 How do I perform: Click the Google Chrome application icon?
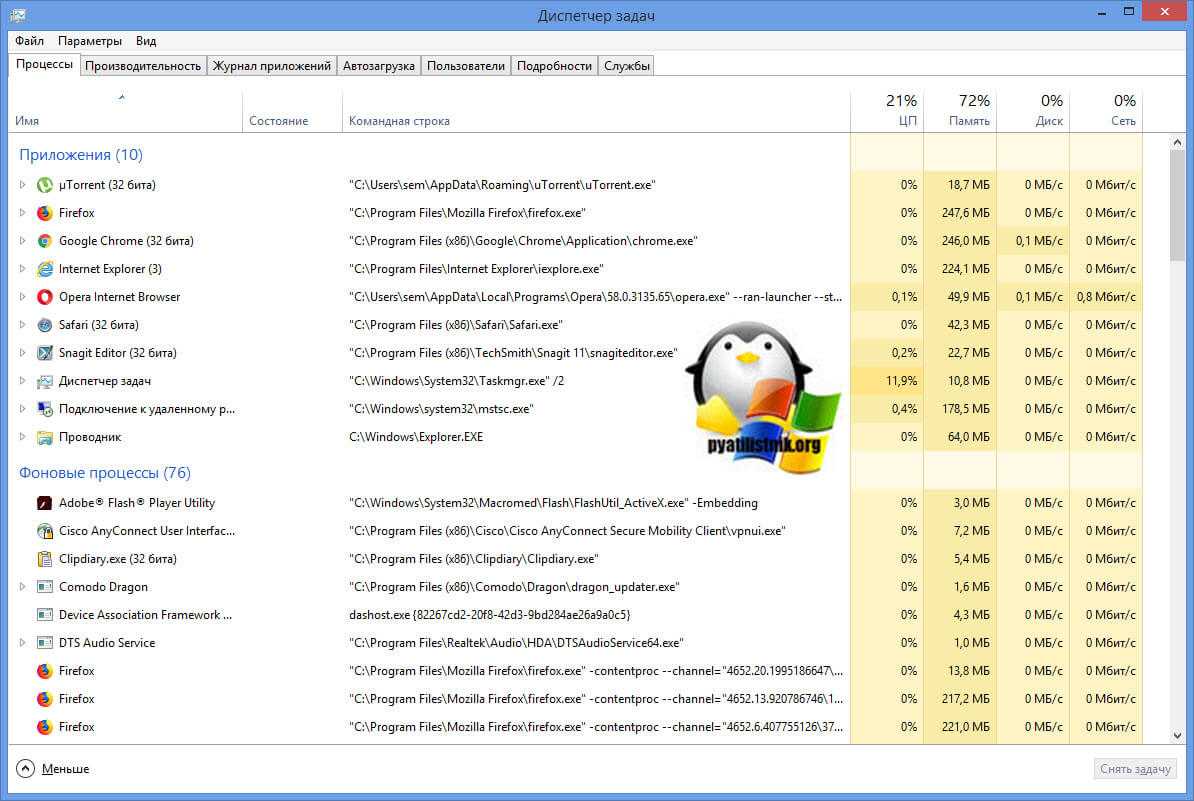coord(44,241)
